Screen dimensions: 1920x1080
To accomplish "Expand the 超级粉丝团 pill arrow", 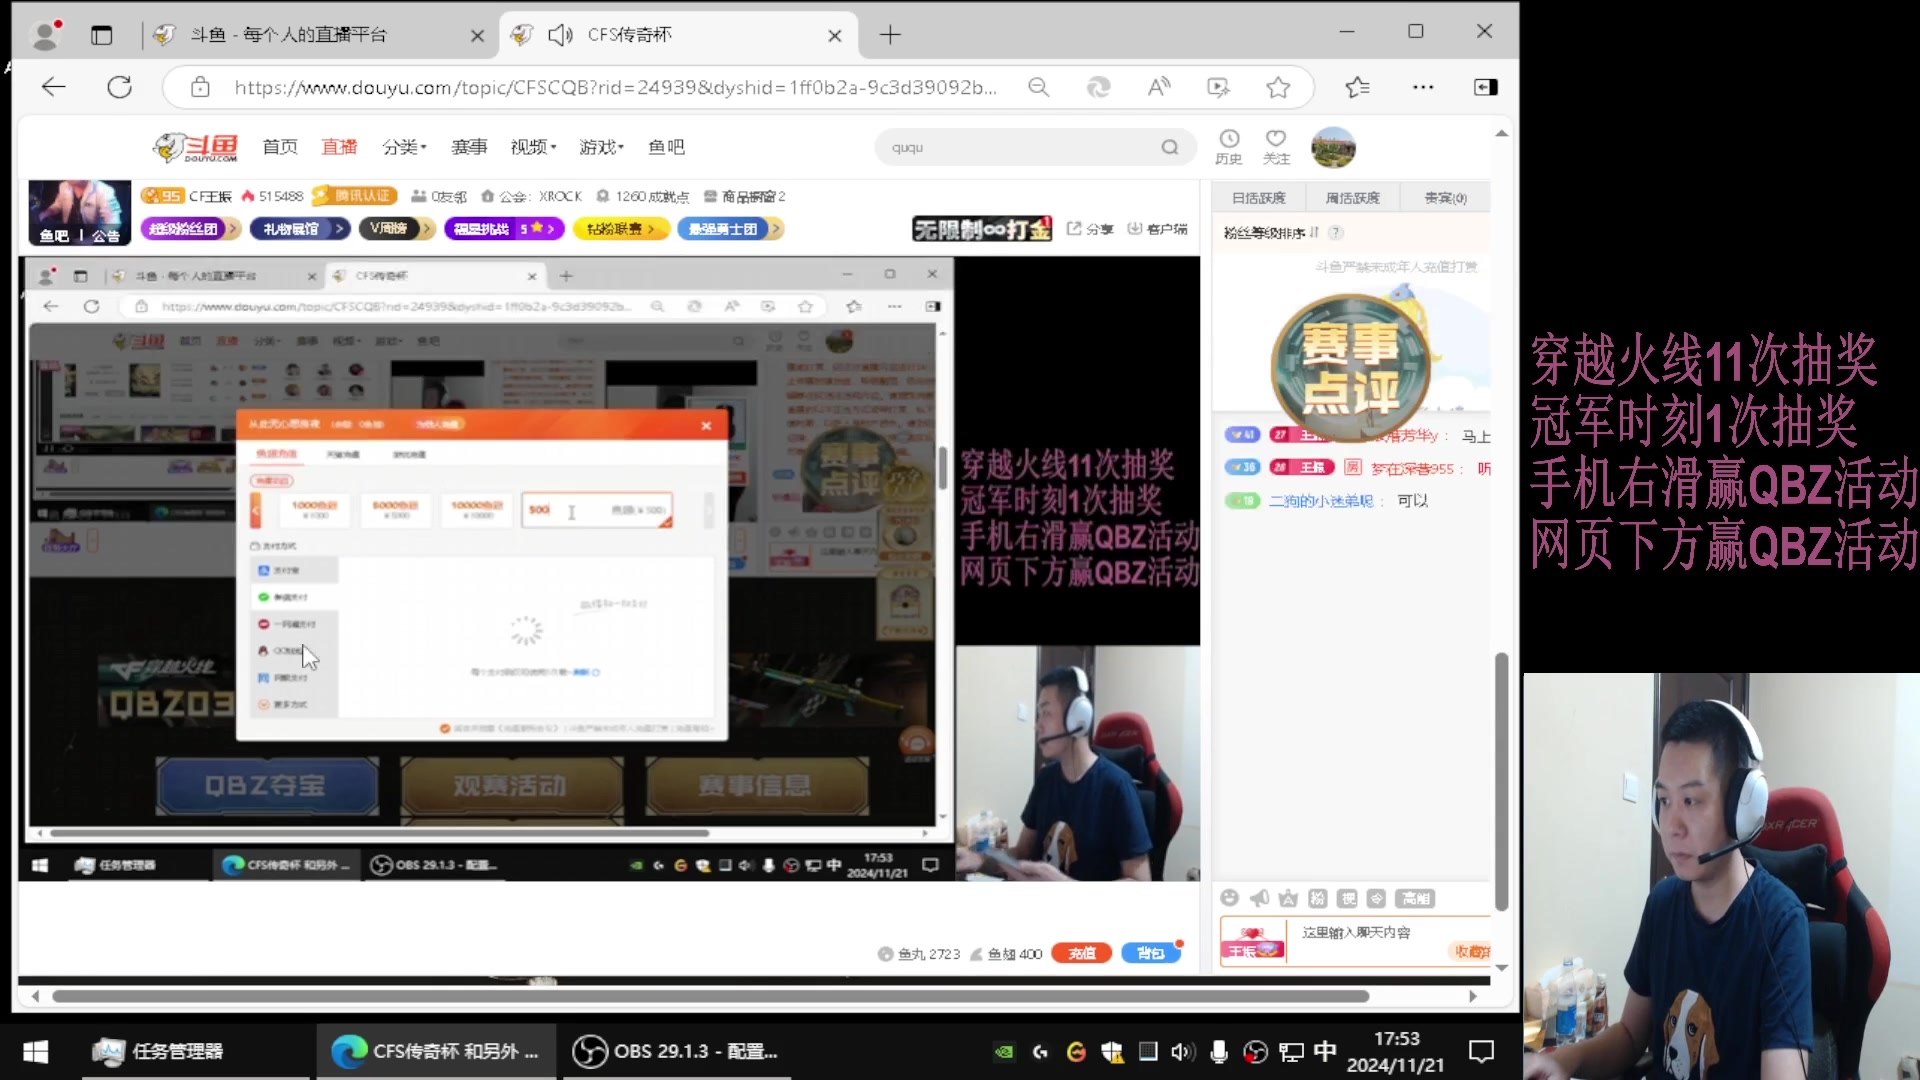I will coord(232,229).
